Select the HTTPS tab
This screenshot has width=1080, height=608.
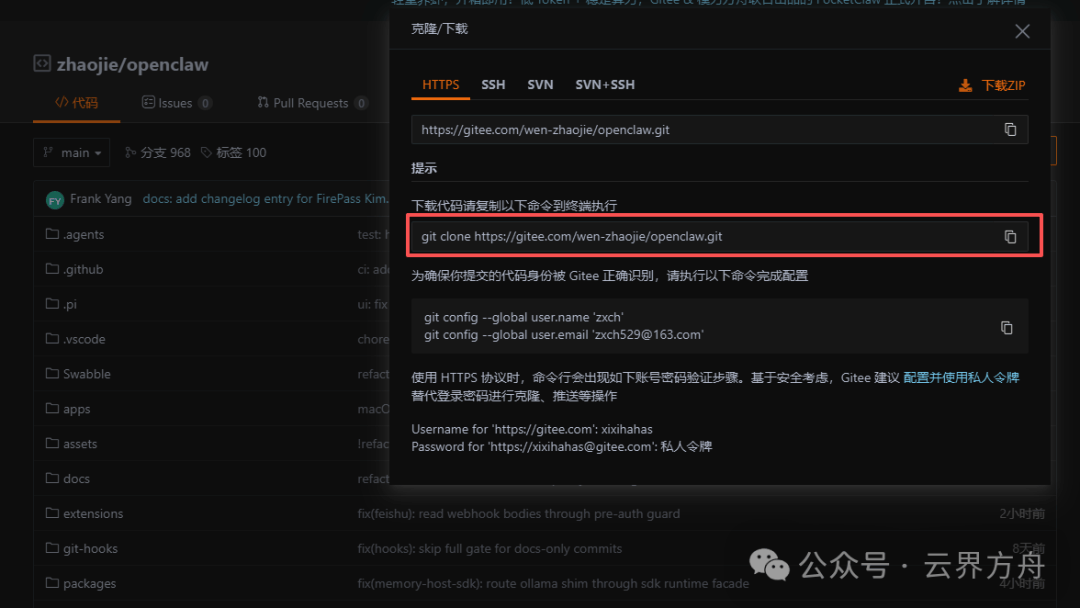[x=440, y=85]
